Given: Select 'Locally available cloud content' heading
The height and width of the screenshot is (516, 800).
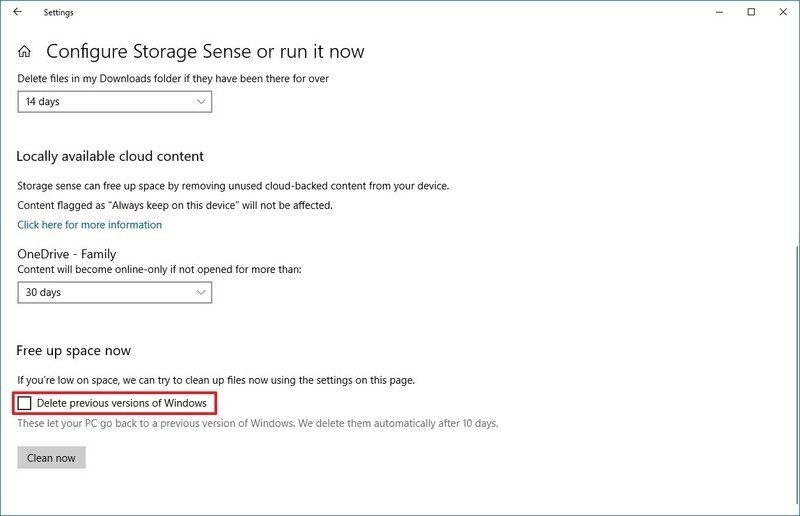Looking at the screenshot, I should click(110, 156).
